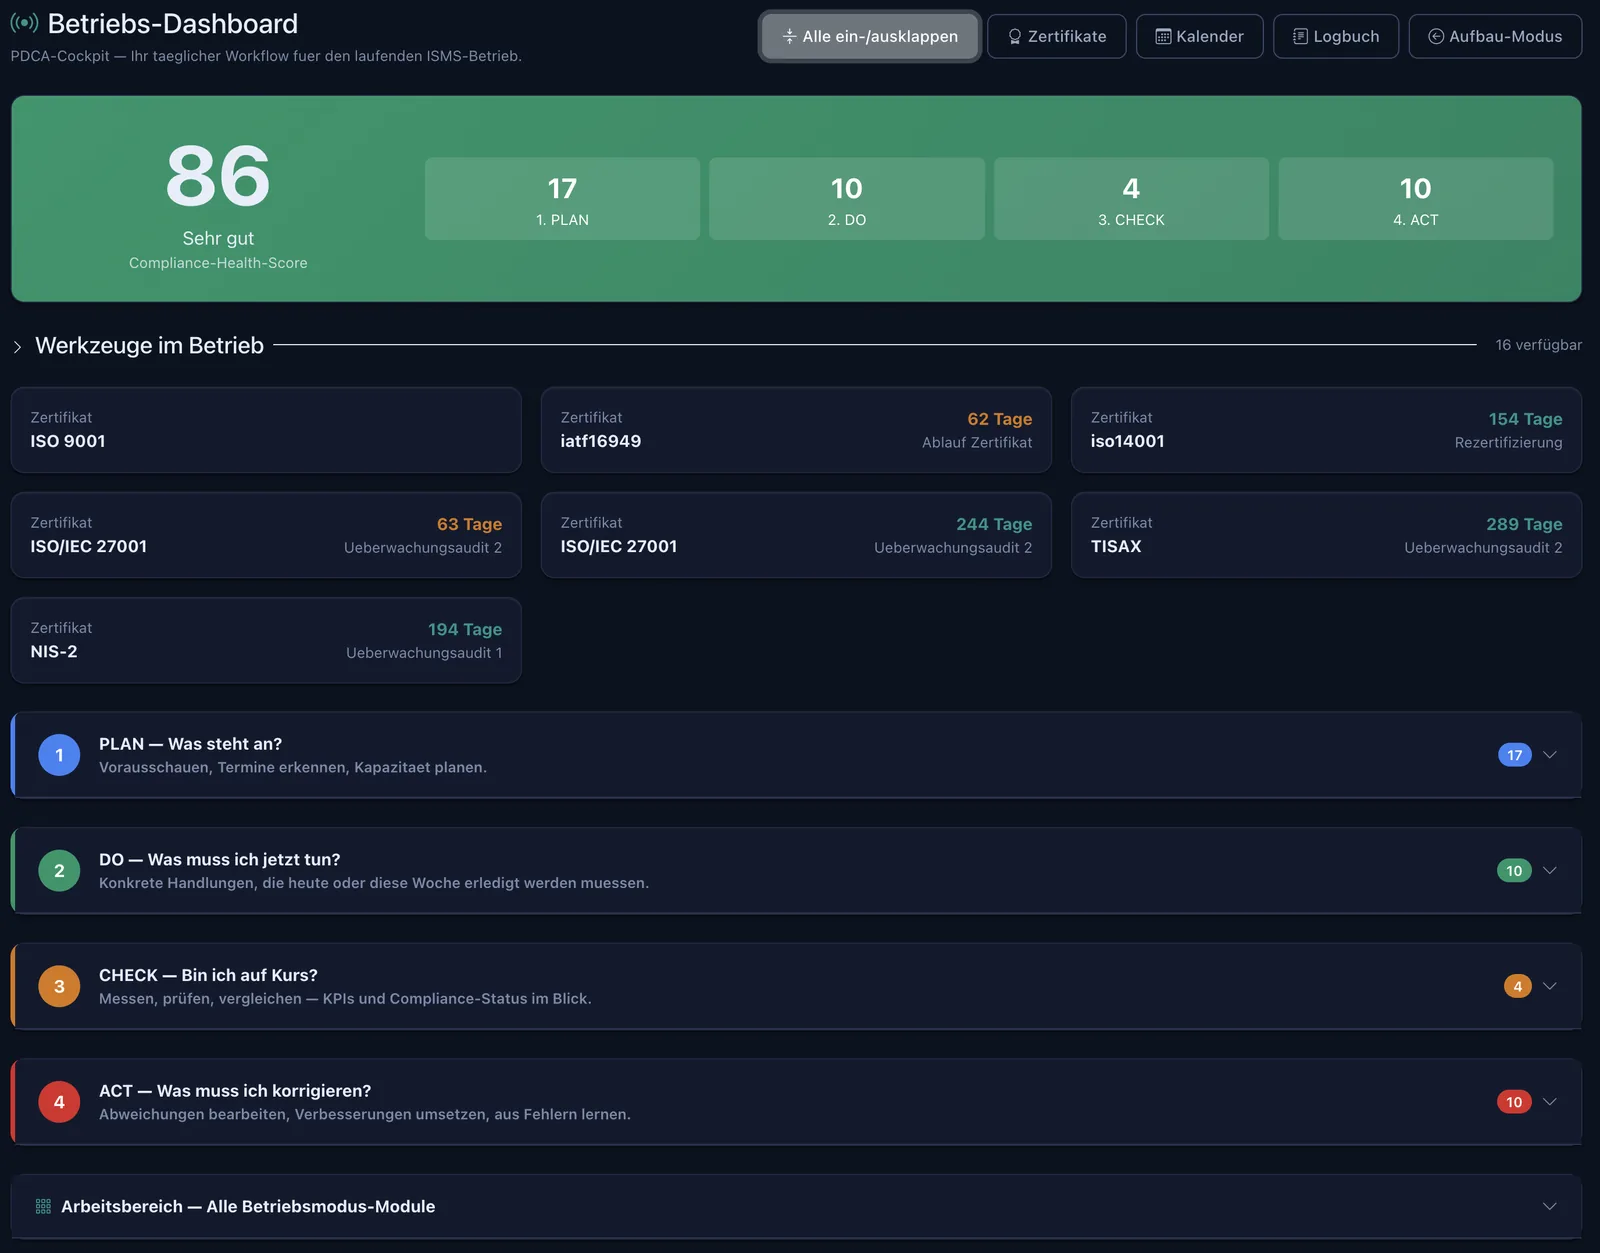Click the orange 4 count badge

(1517, 986)
